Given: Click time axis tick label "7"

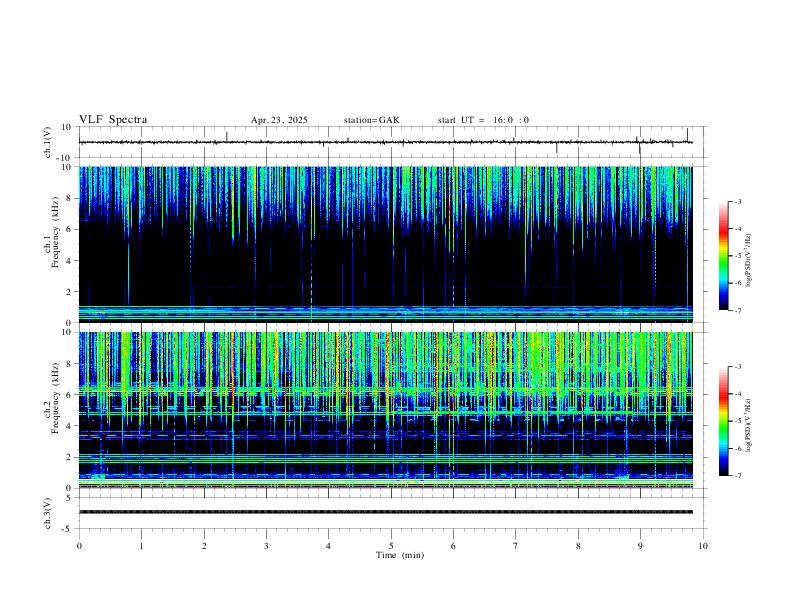Looking at the screenshot, I should 516,546.
